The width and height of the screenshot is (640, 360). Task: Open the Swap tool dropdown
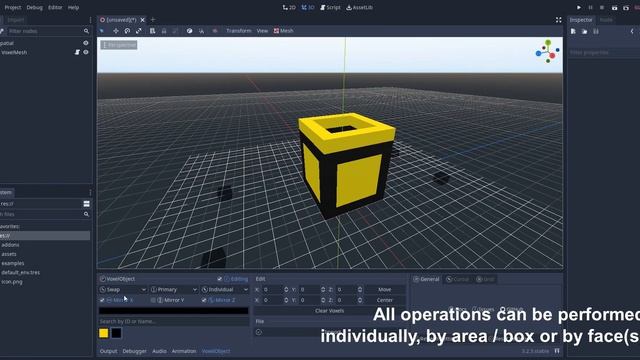tap(123, 289)
